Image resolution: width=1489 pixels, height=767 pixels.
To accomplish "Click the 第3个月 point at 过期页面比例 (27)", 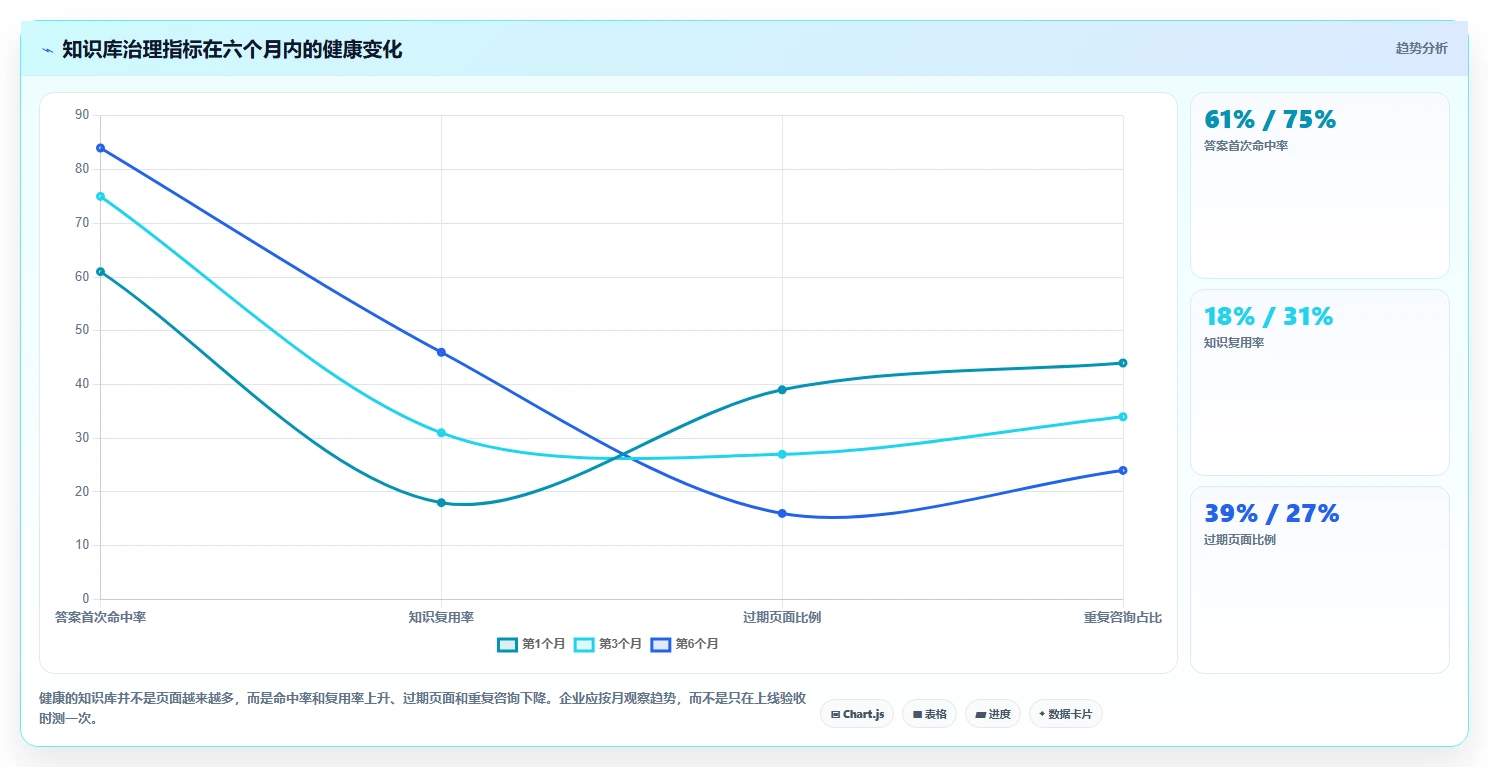I will (x=782, y=454).
